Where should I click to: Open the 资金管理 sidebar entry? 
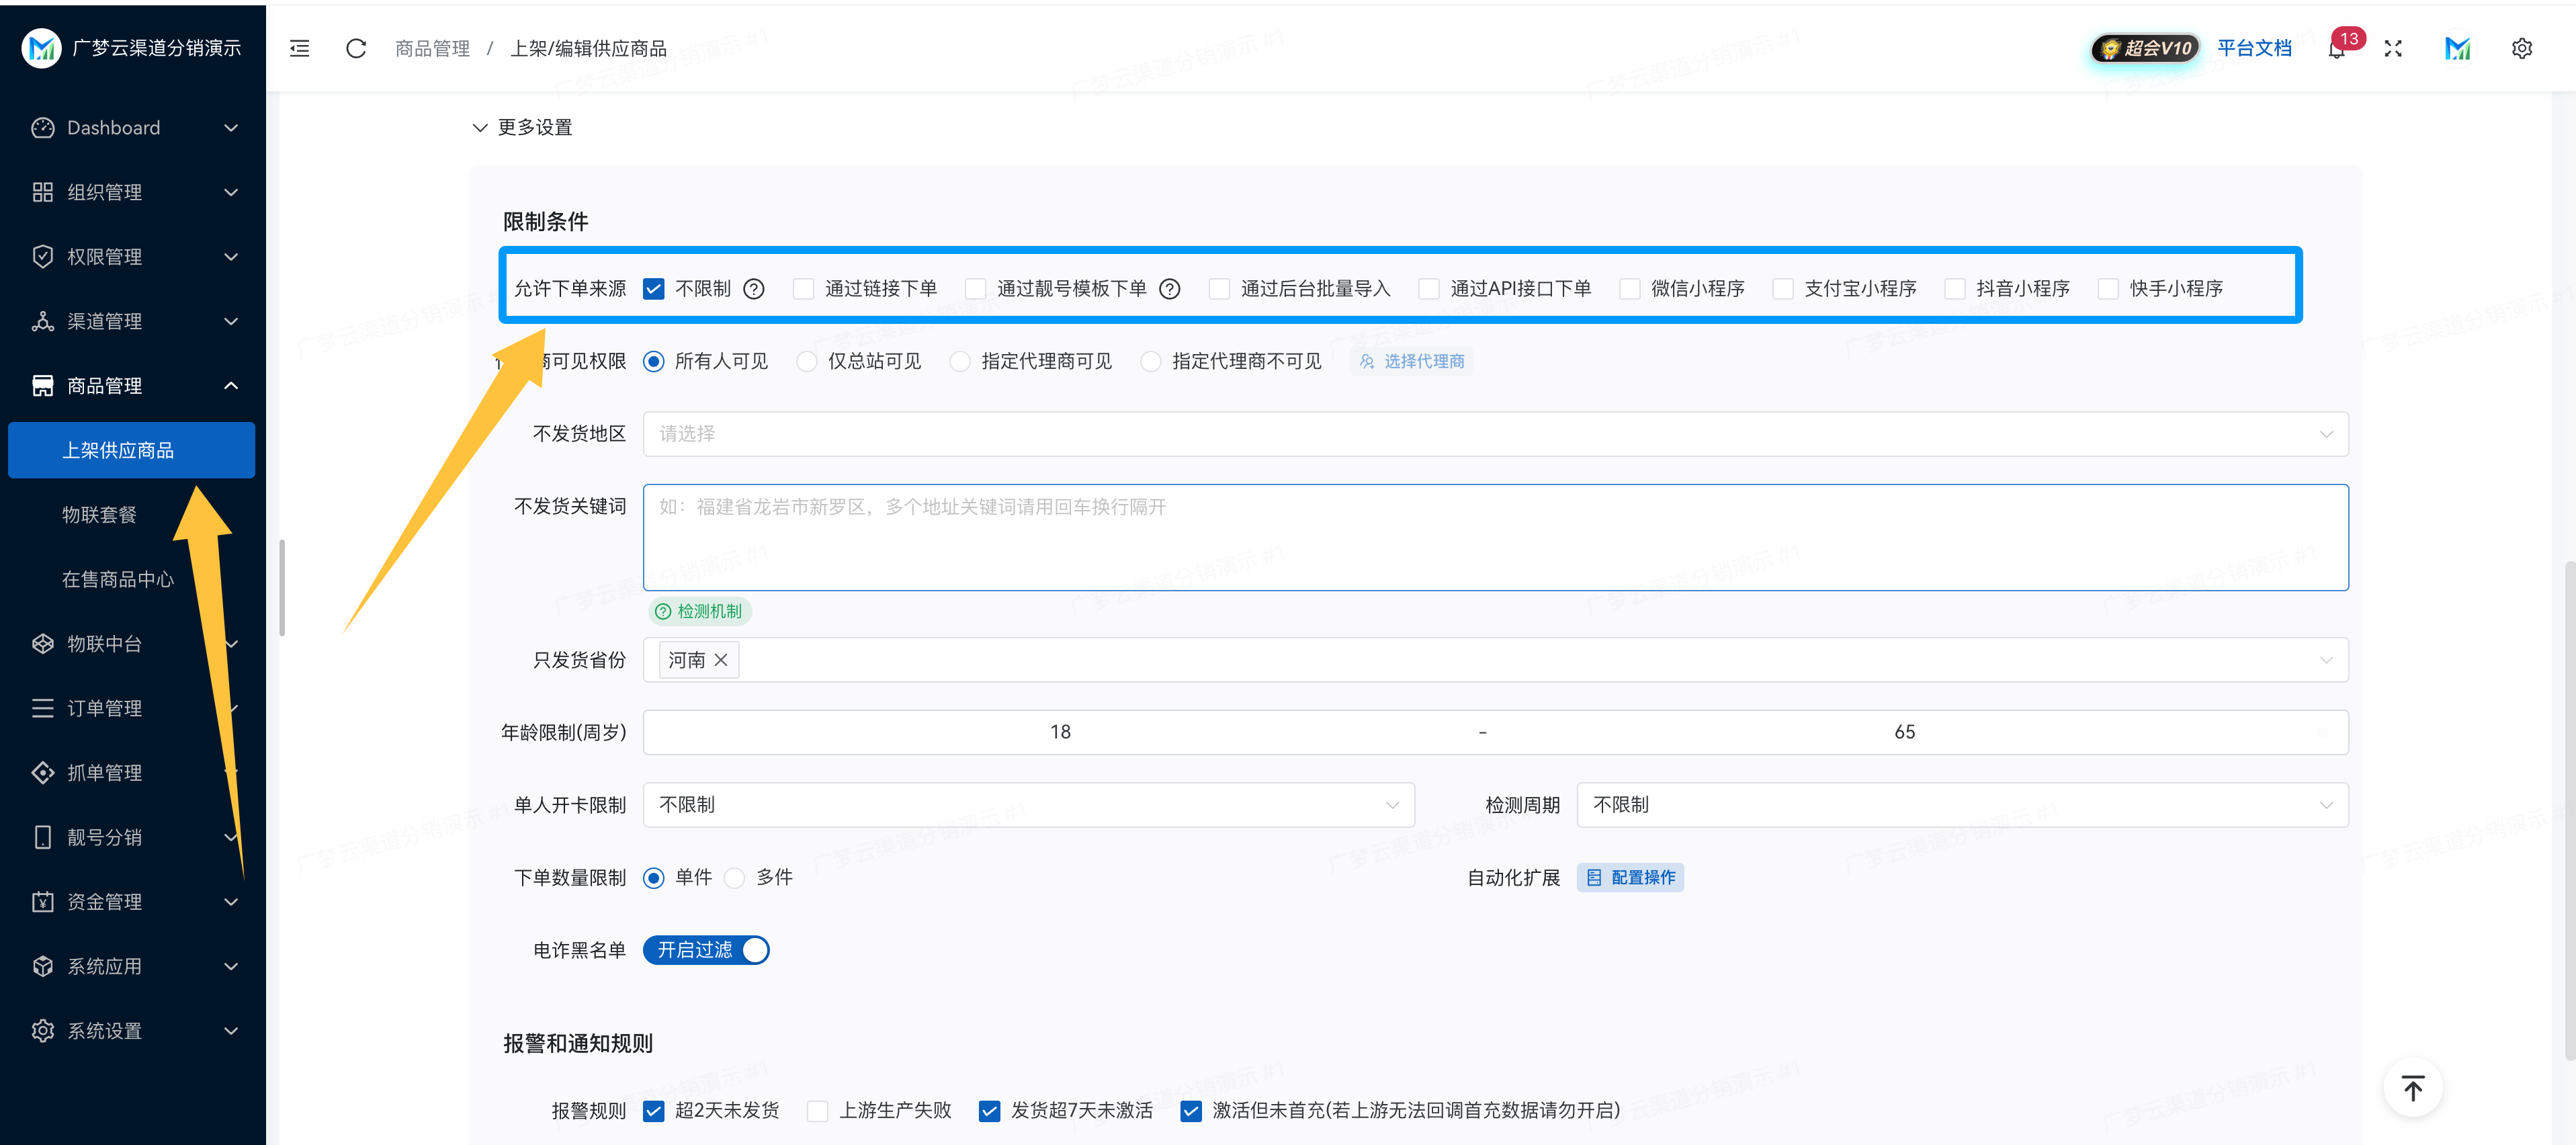click(104, 901)
